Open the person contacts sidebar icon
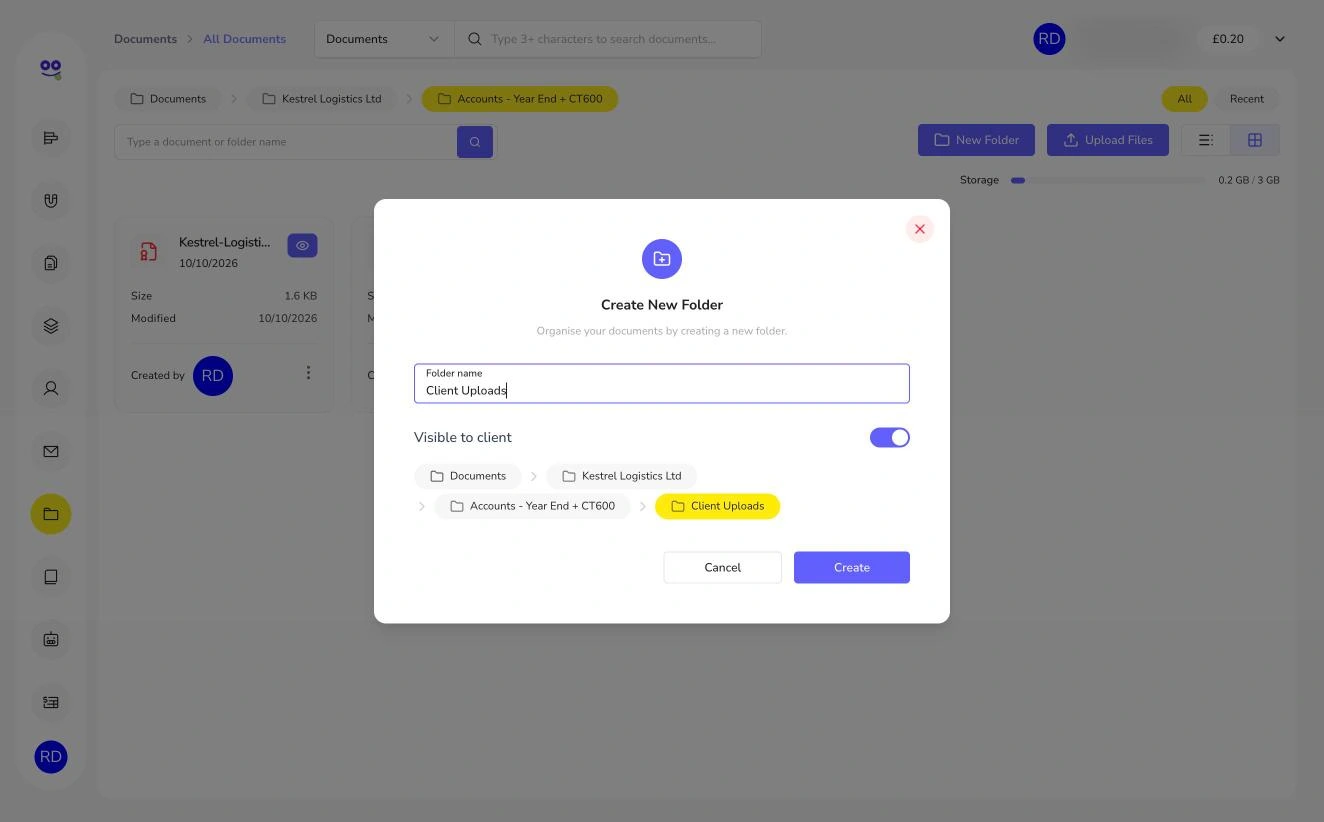The width and height of the screenshot is (1324, 822). [51, 388]
